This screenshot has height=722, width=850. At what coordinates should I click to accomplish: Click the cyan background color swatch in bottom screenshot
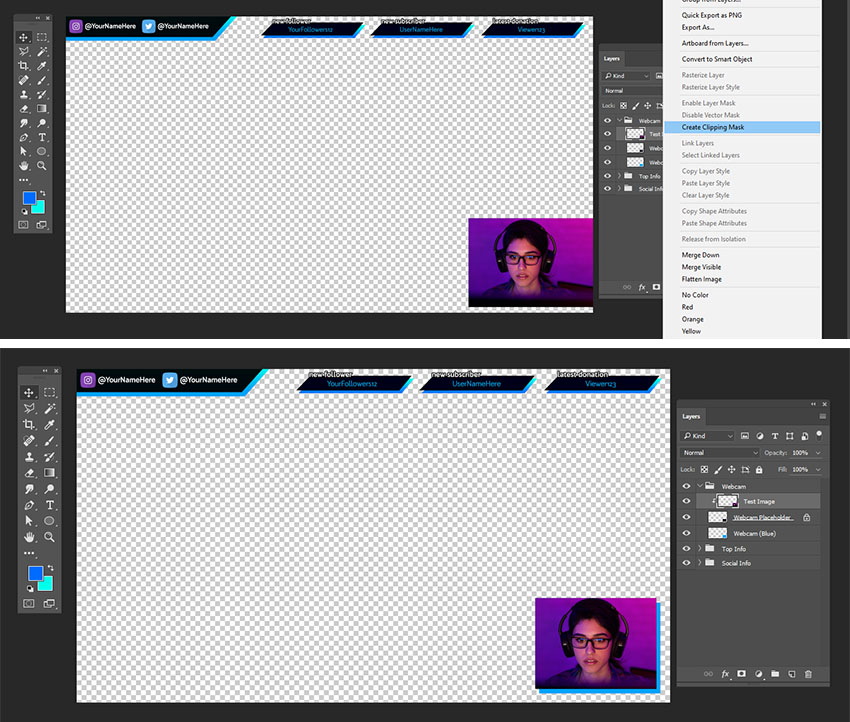click(48, 585)
